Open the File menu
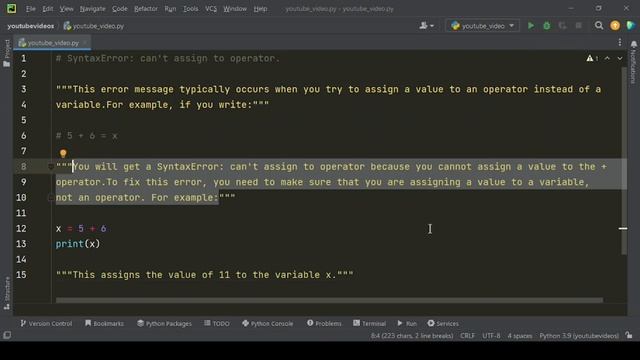 pyautogui.click(x=31, y=9)
